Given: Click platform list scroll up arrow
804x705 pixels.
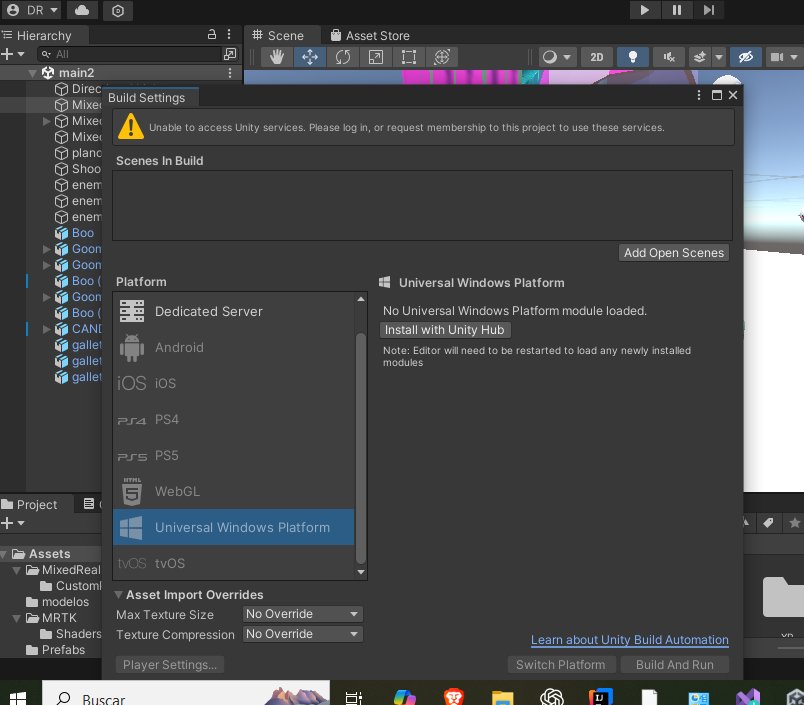Looking at the screenshot, I should coord(361,299).
